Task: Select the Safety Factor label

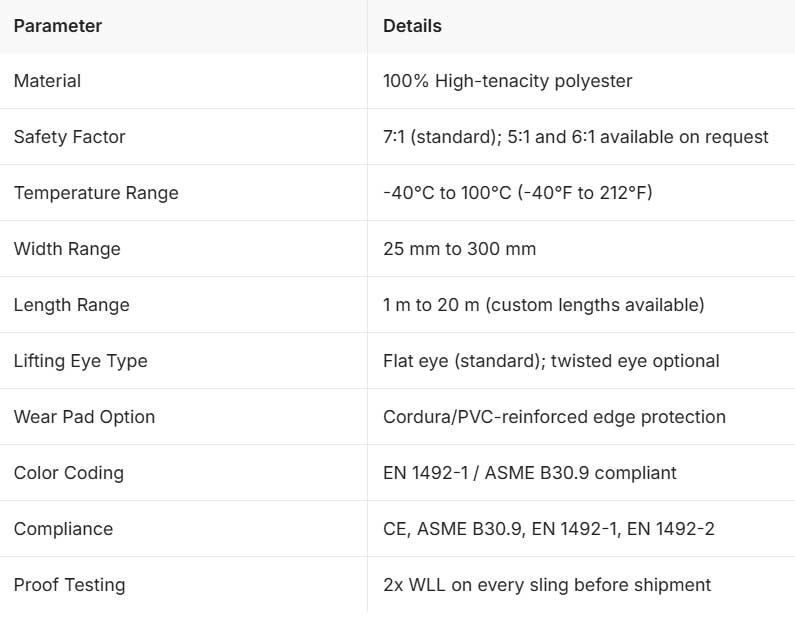Action: (69, 137)
